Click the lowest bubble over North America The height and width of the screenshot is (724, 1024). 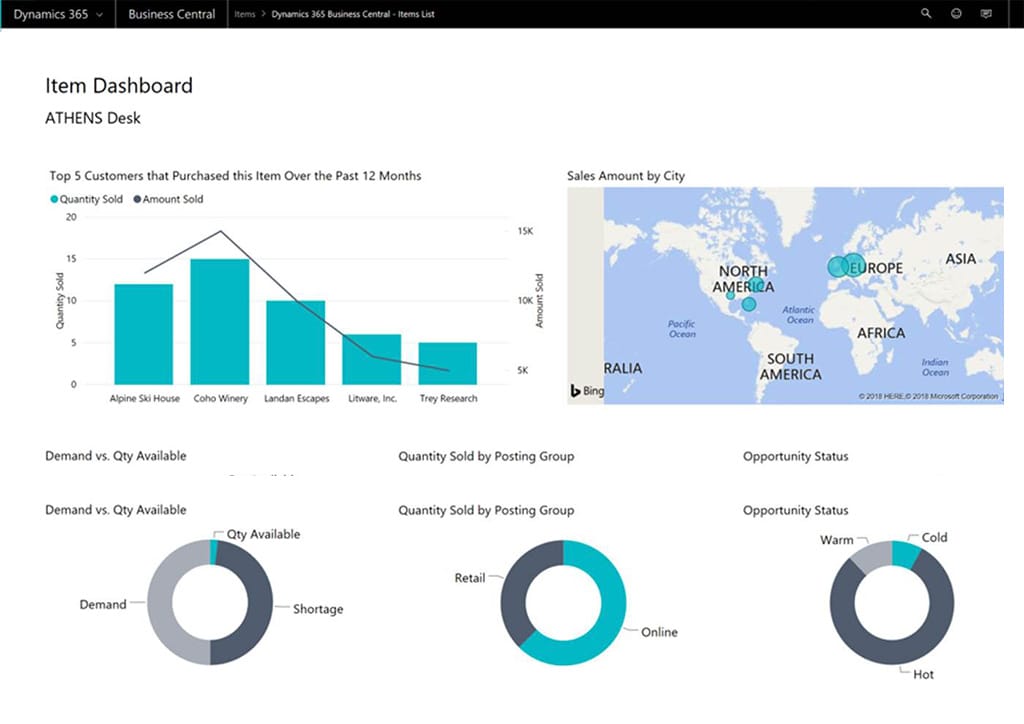pos(749,304)
